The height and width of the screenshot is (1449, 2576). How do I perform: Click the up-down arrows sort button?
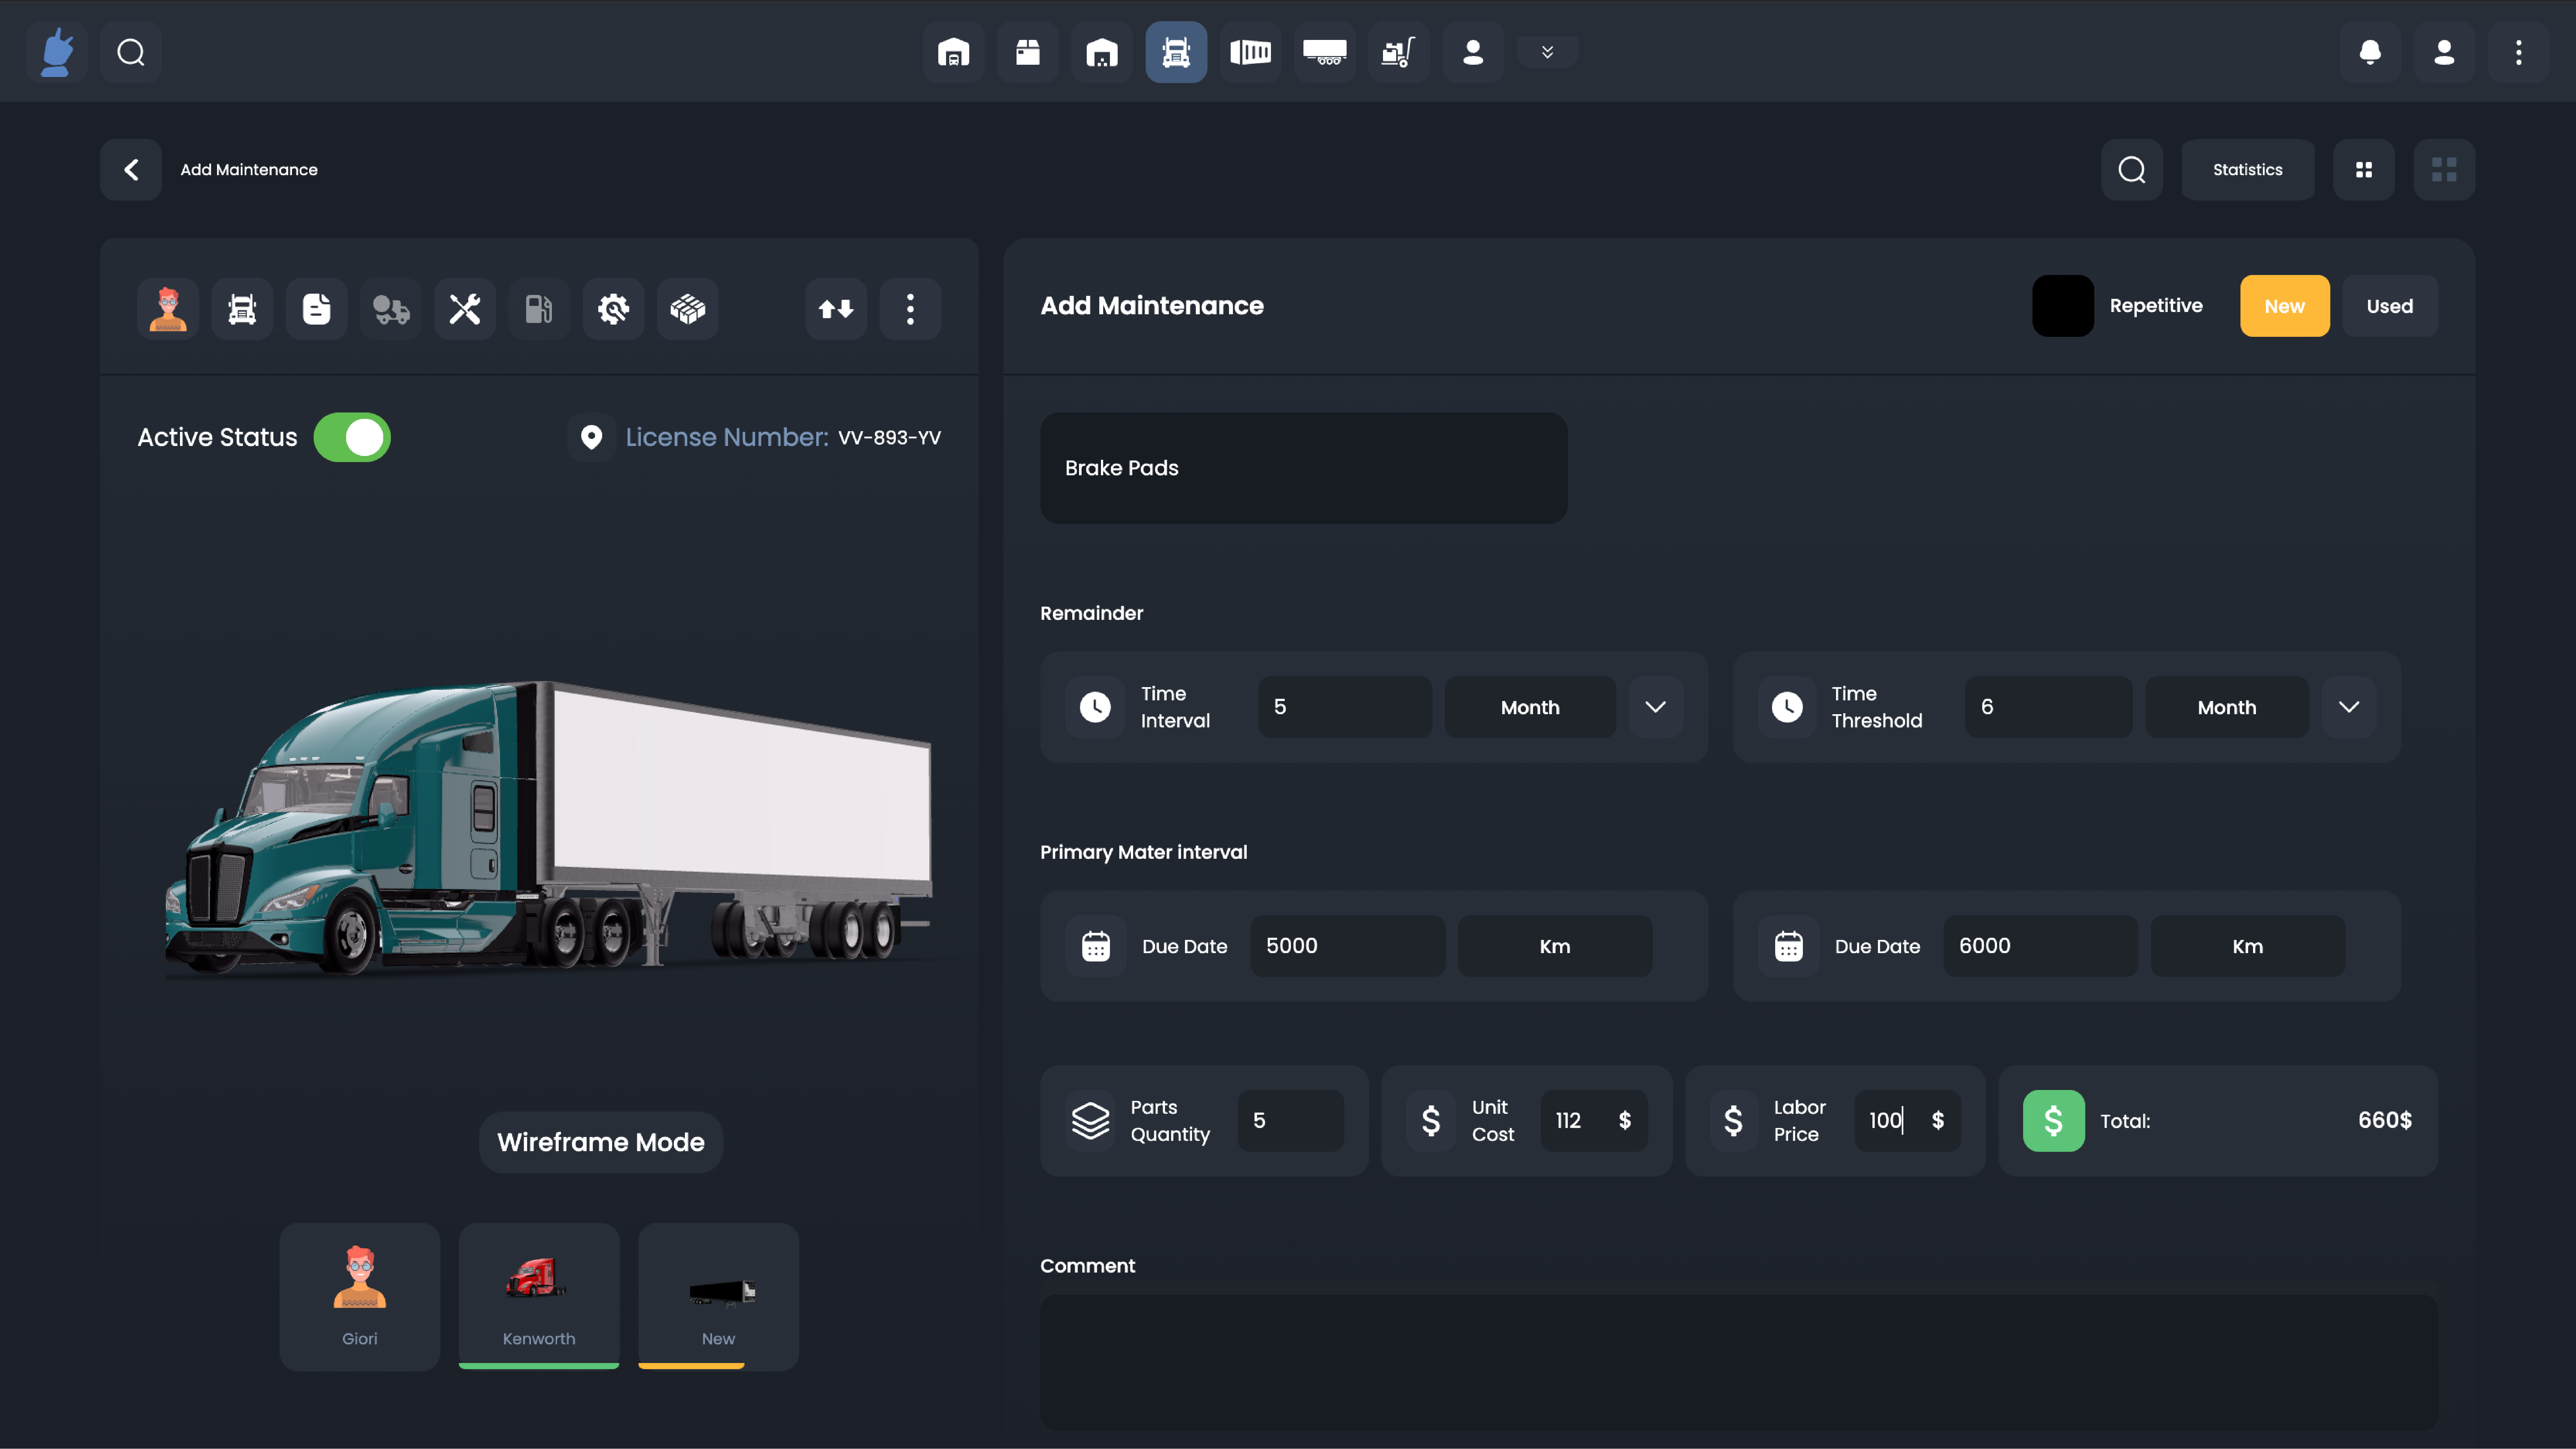(836, 309)
